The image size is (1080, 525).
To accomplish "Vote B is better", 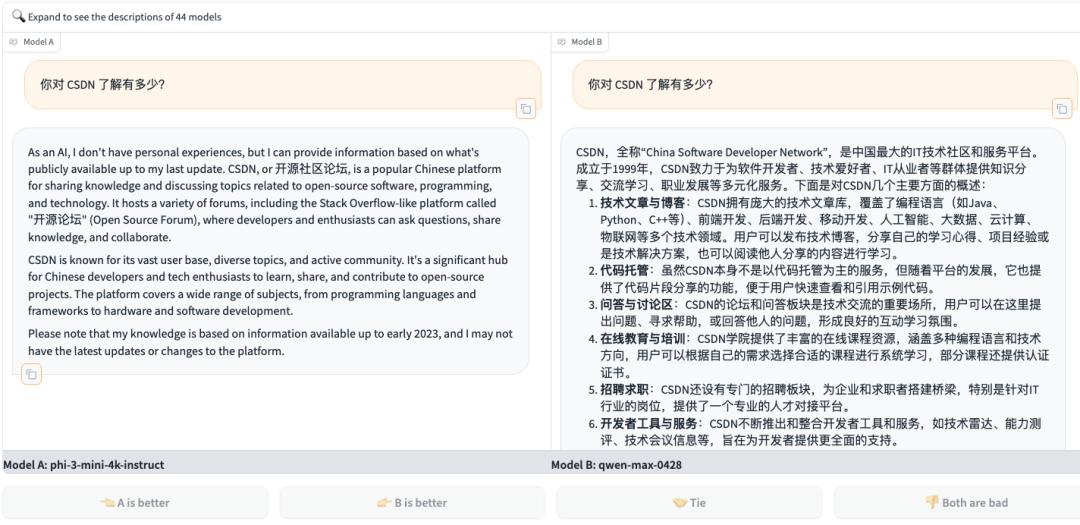I will pyautogui.click(x=412, y=502).
